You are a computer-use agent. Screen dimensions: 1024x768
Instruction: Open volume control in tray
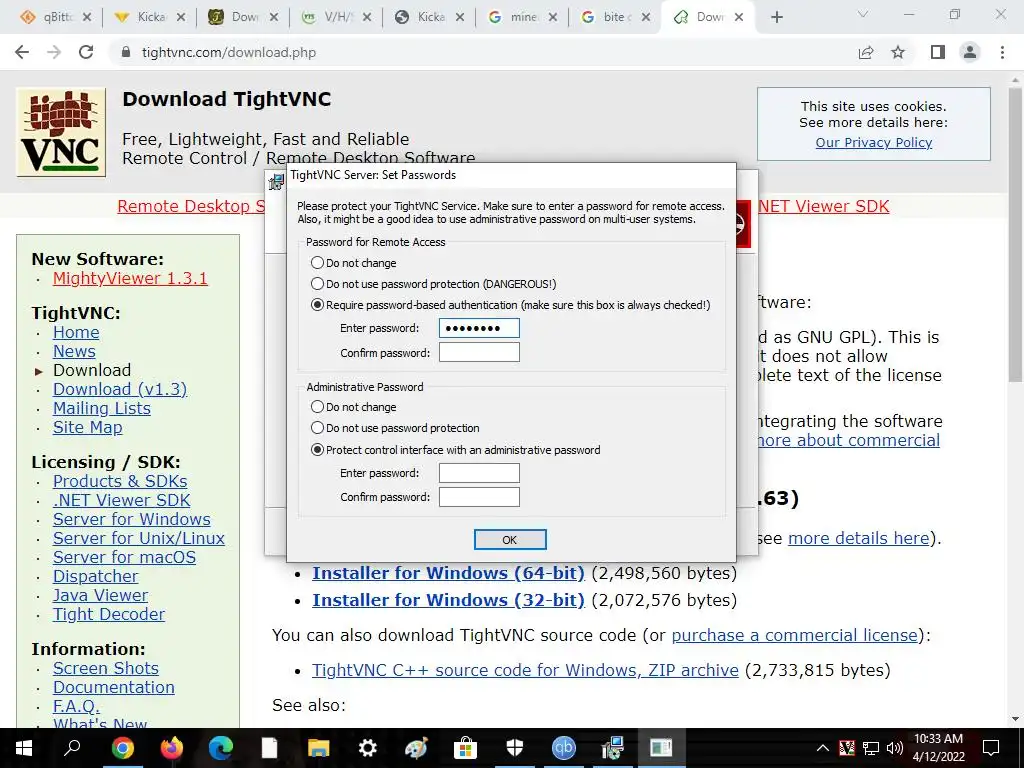[895, 748]
